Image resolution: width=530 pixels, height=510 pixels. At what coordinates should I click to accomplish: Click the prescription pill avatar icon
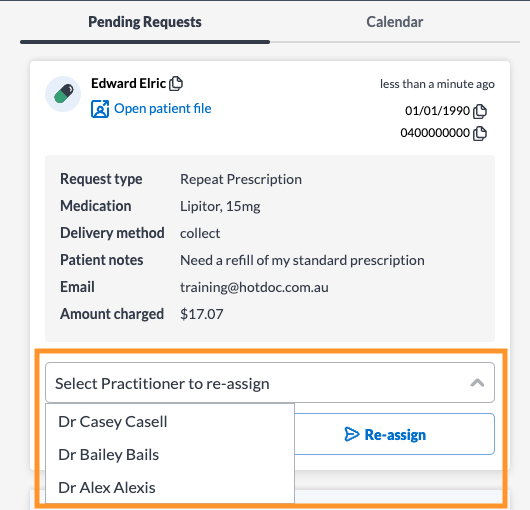(x=63, y=94)
